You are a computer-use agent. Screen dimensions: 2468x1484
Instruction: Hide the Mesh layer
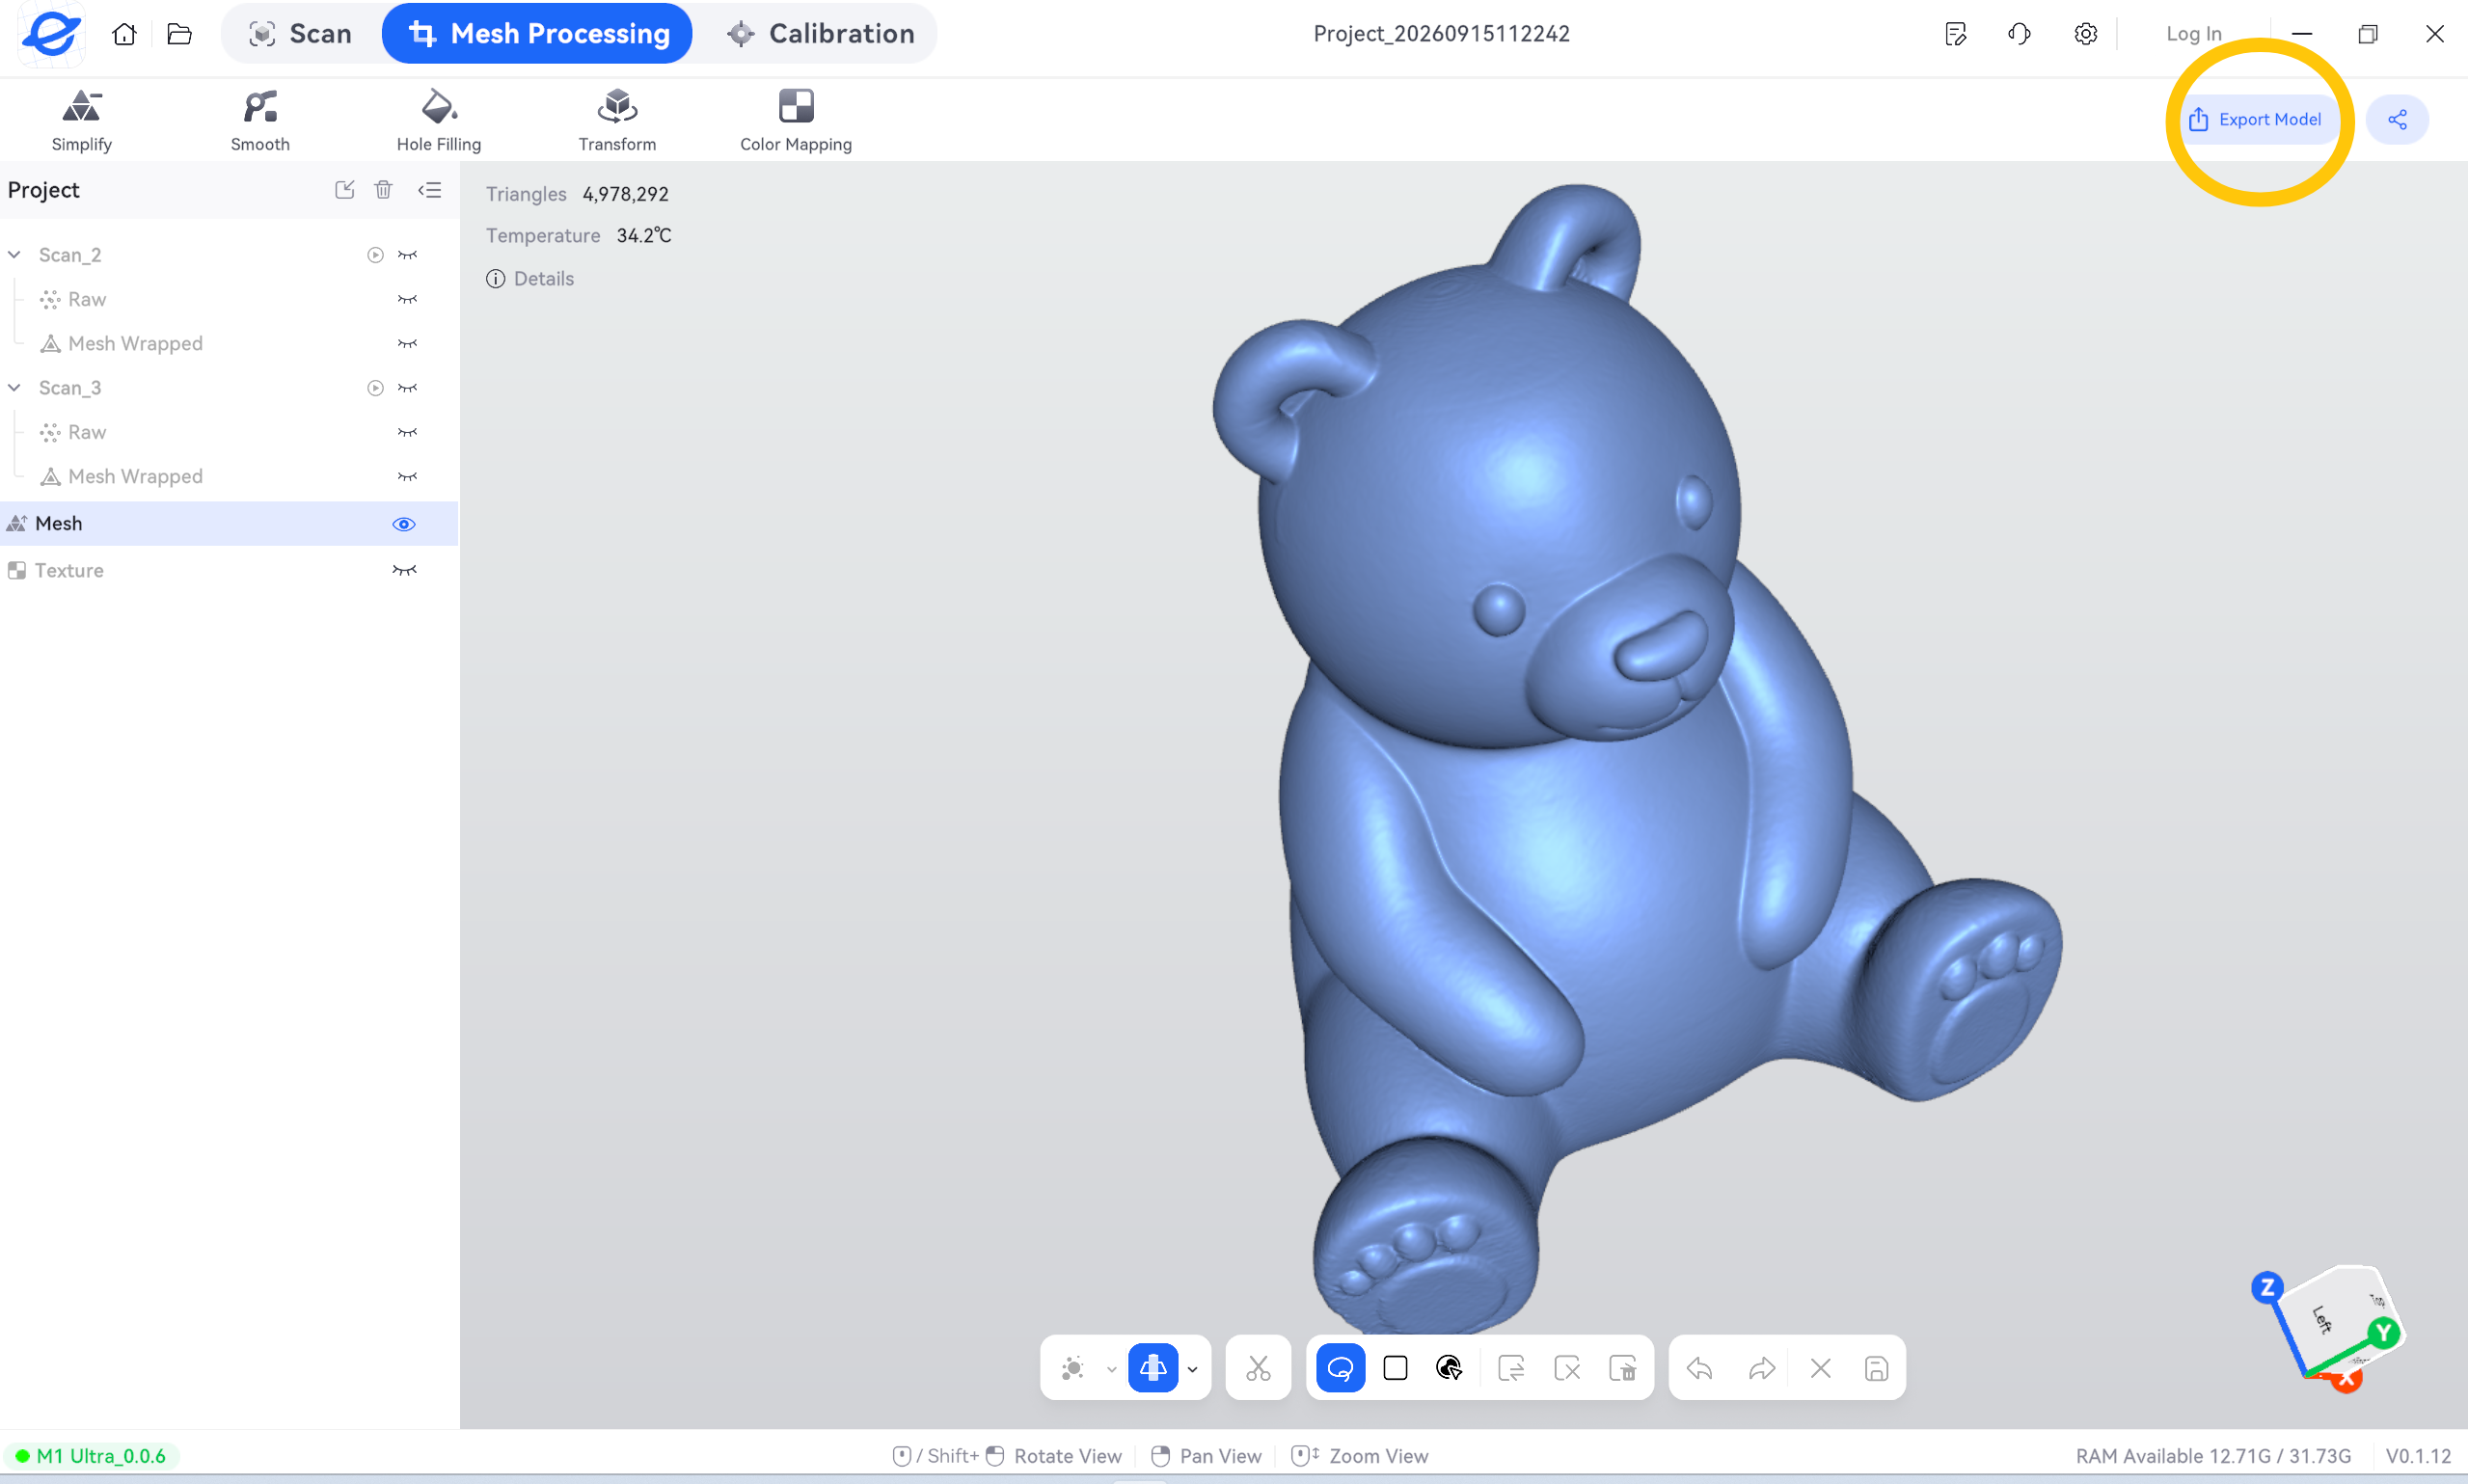pos(404,524)
